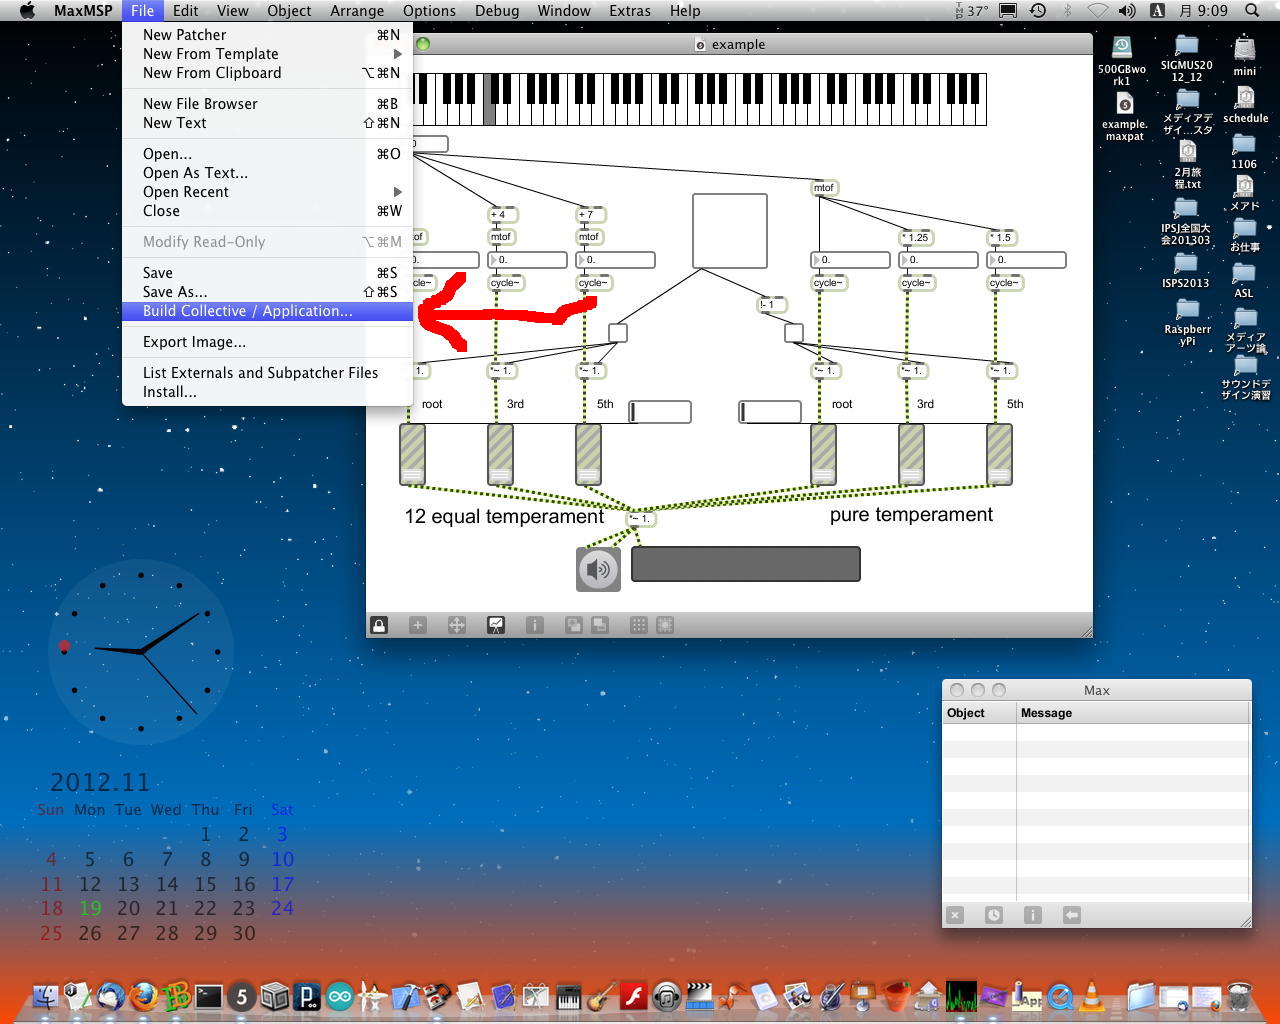Click the clock icon in Max window
The width and height of the screenshot is (1280, 1024).
click(993, 915)
